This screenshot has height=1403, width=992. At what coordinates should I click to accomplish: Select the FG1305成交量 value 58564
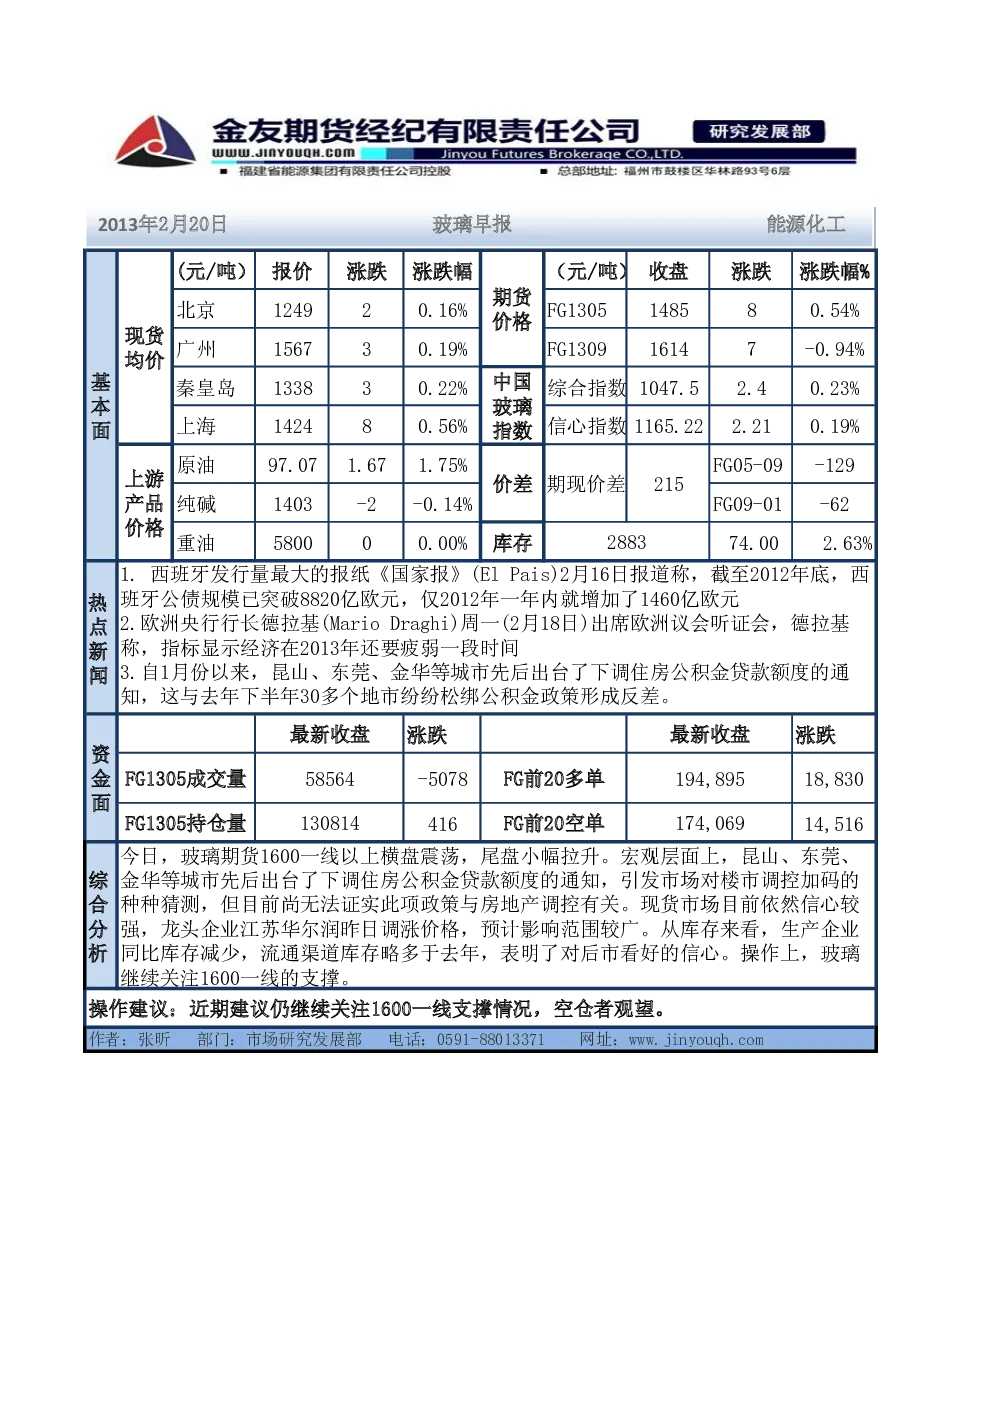point(329,779)
